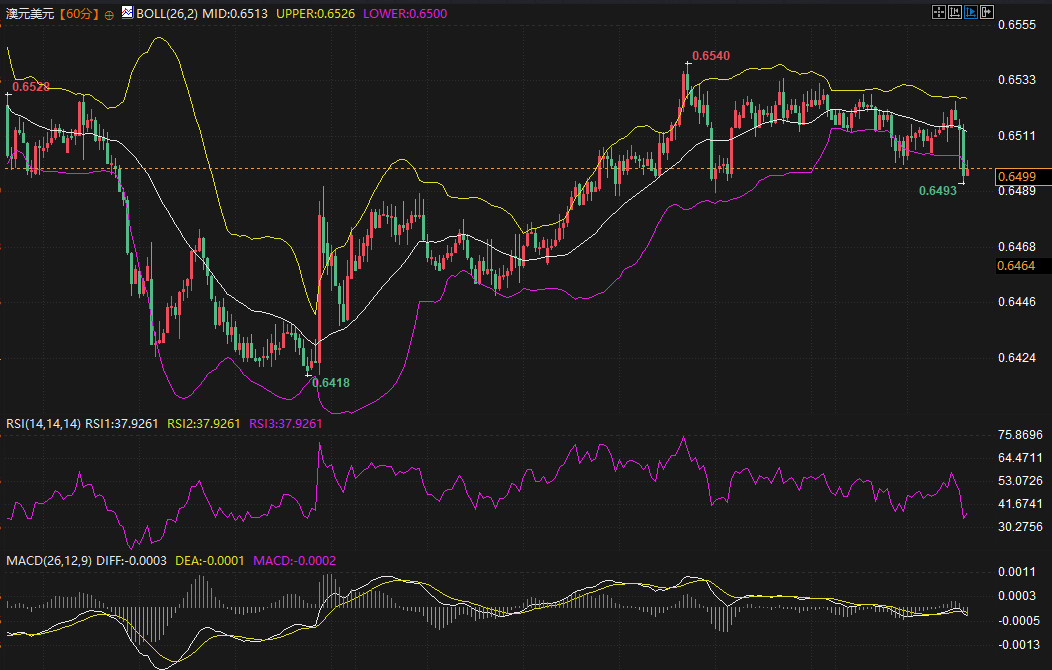Click the MACD axis value -0.0005
1052x670 pixels.
click(1017, 620)
